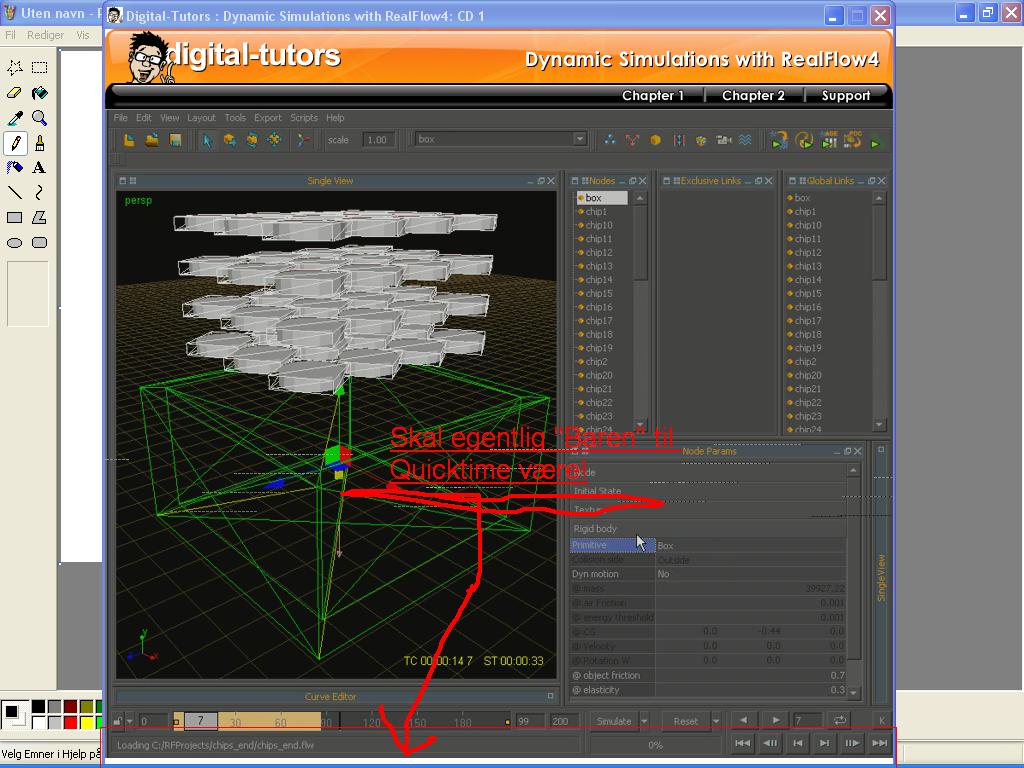This screenshot has width=1024, height=768.
Task: Jump to the first frame
Action: [x=743, y=743]
